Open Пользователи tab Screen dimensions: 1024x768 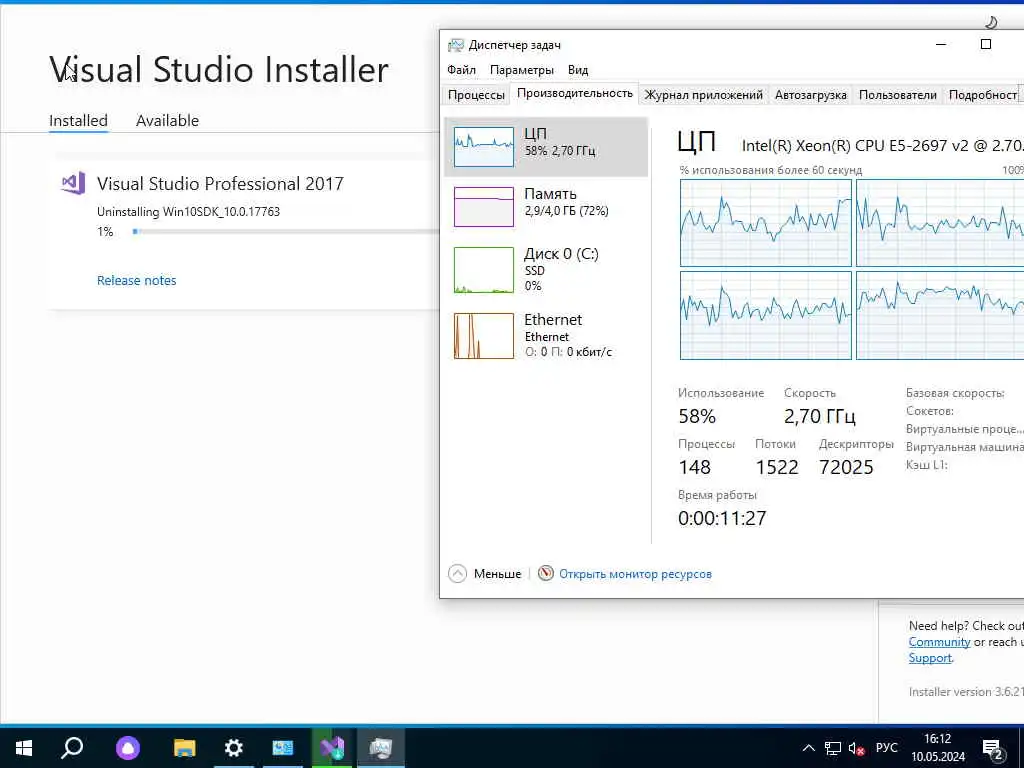coord(897,95)
